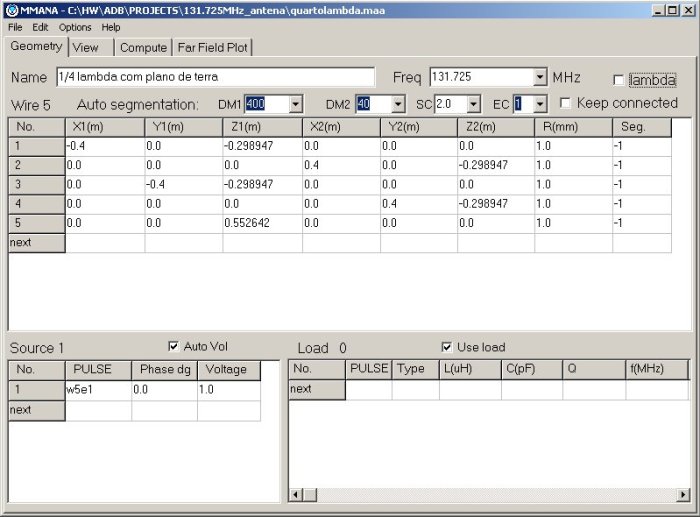Image resolution: width=700 pixels, height=517 pixels.
Task: Expand the Freq dropdown arrow
Action: point(540,77)
